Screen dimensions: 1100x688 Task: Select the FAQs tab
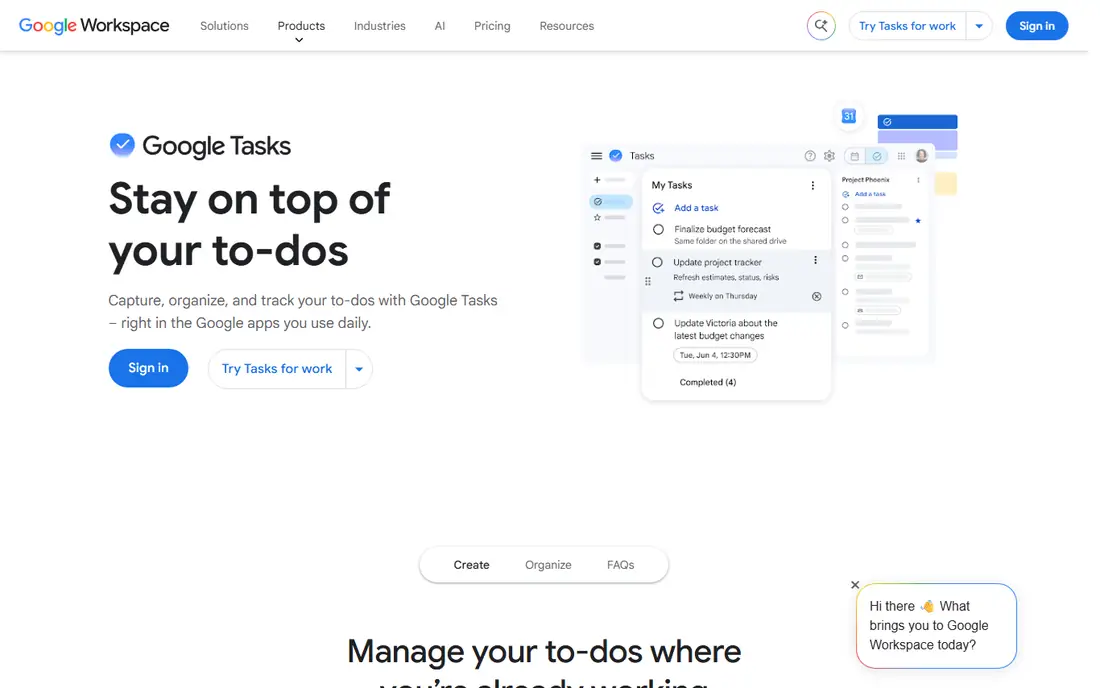(x=621, y=565)
